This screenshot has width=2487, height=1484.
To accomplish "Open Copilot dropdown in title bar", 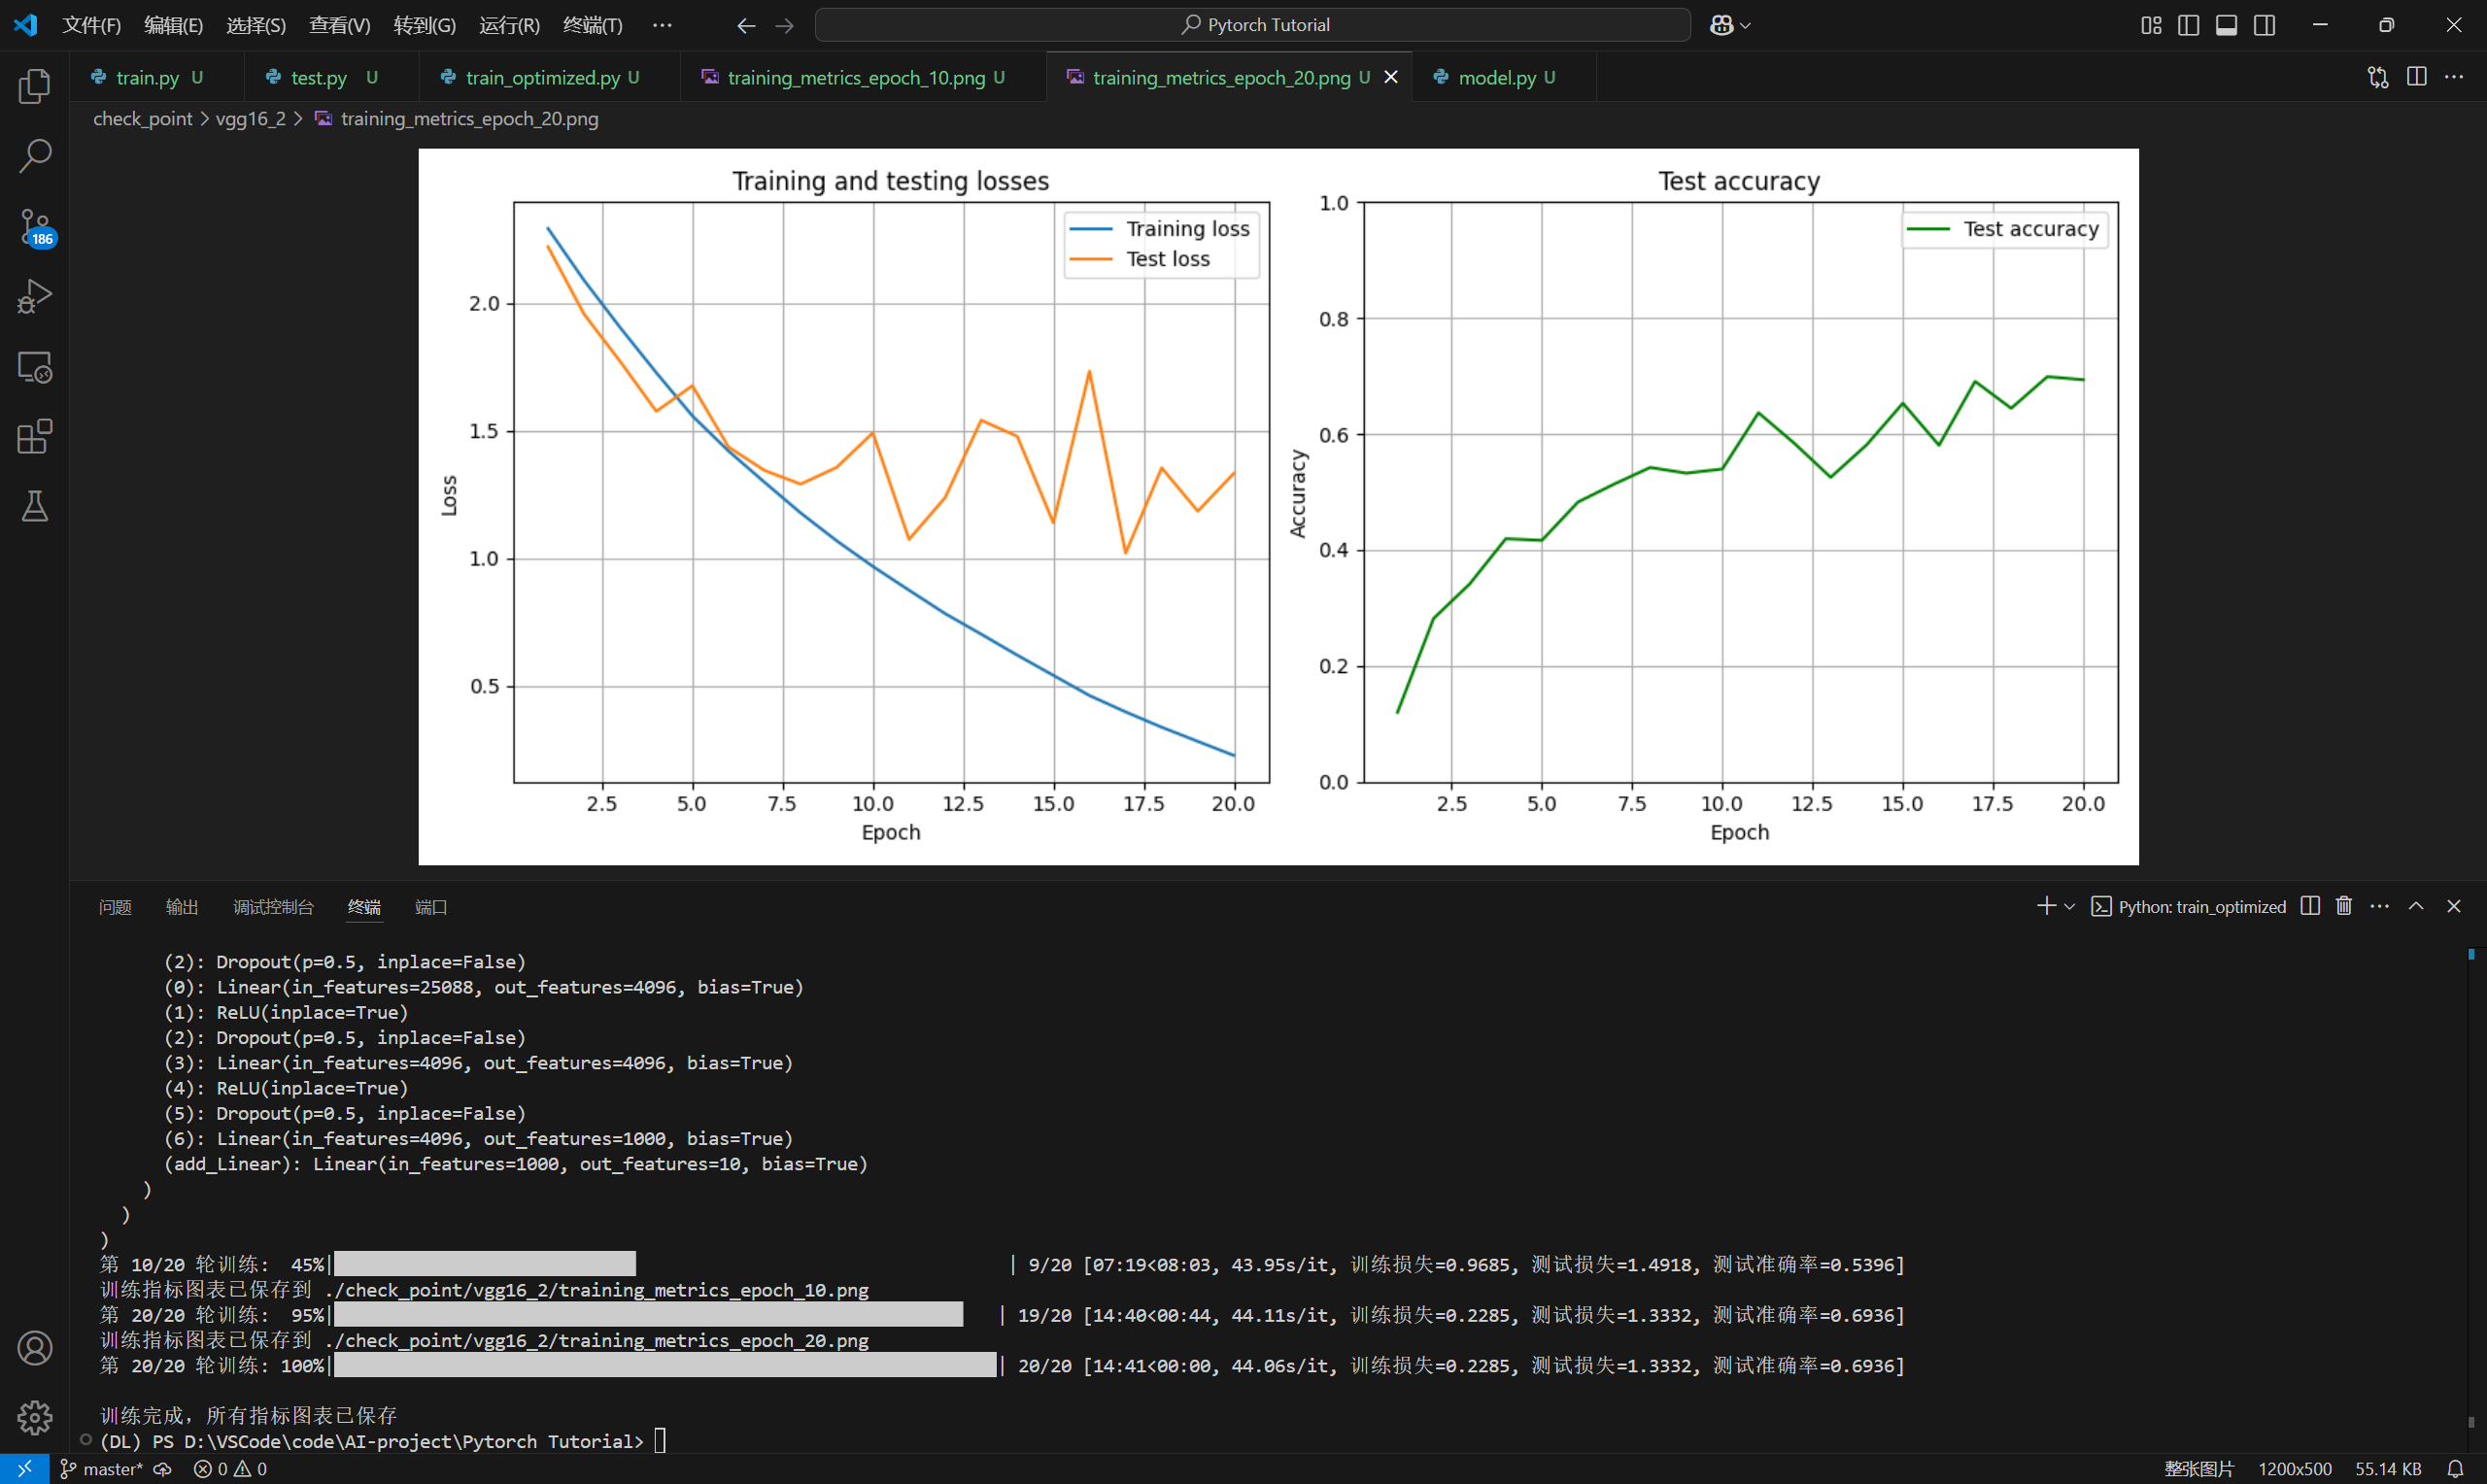I will 1744,25.
